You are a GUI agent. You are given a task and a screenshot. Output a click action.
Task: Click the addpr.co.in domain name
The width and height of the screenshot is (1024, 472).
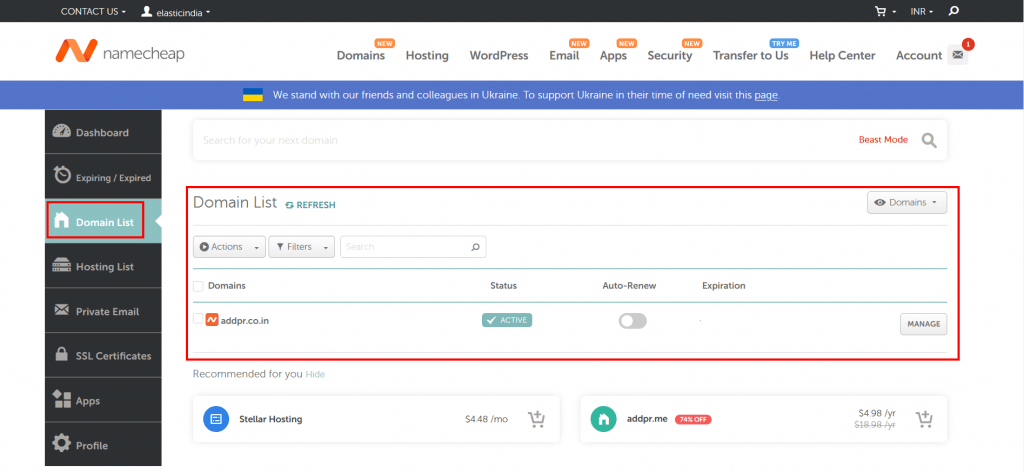[x=245, y=321]
